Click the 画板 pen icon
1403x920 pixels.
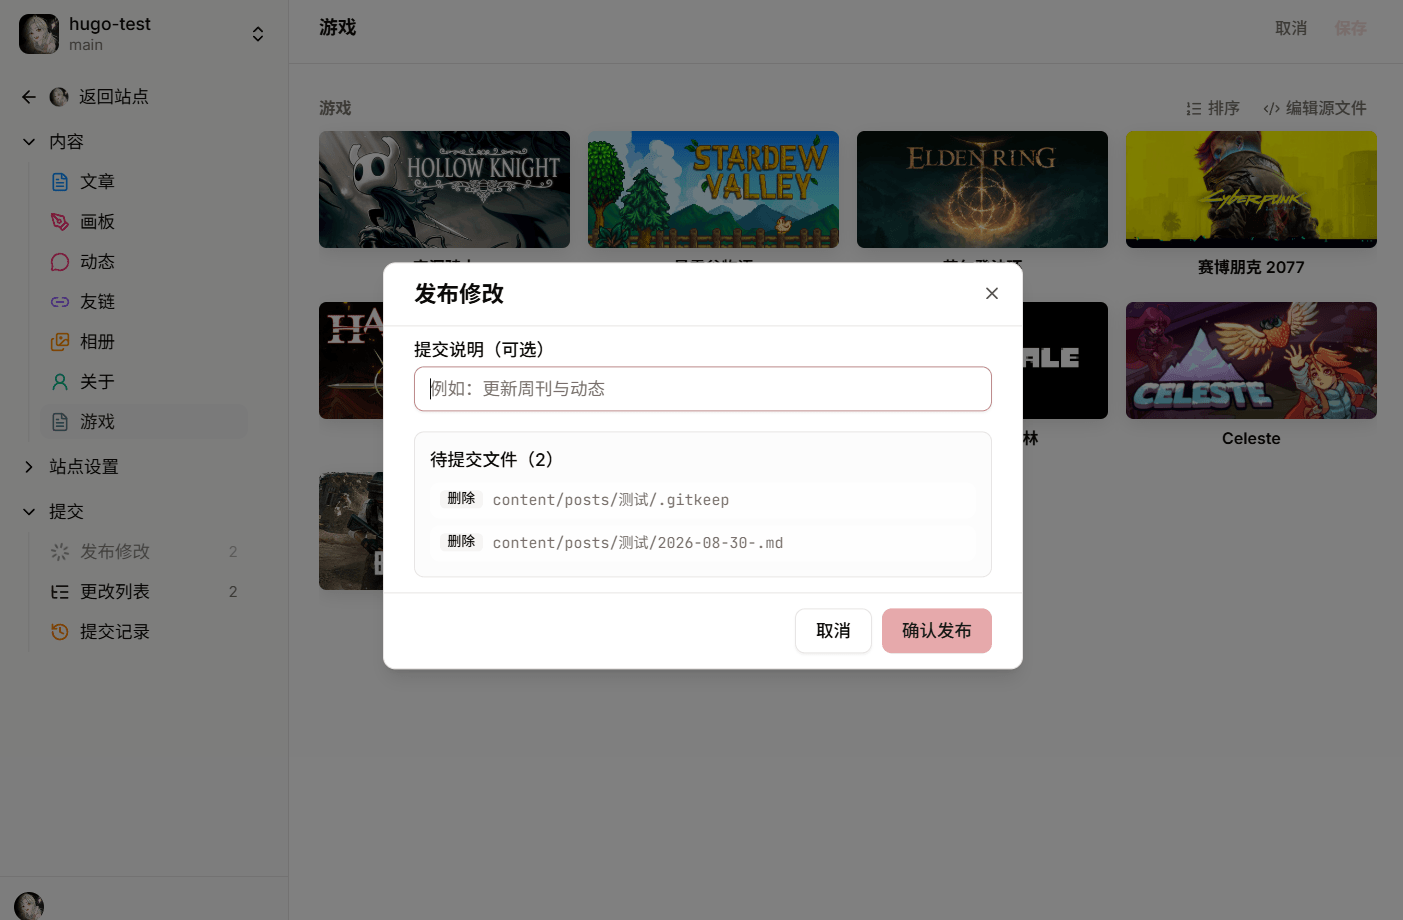pos(60,222)
